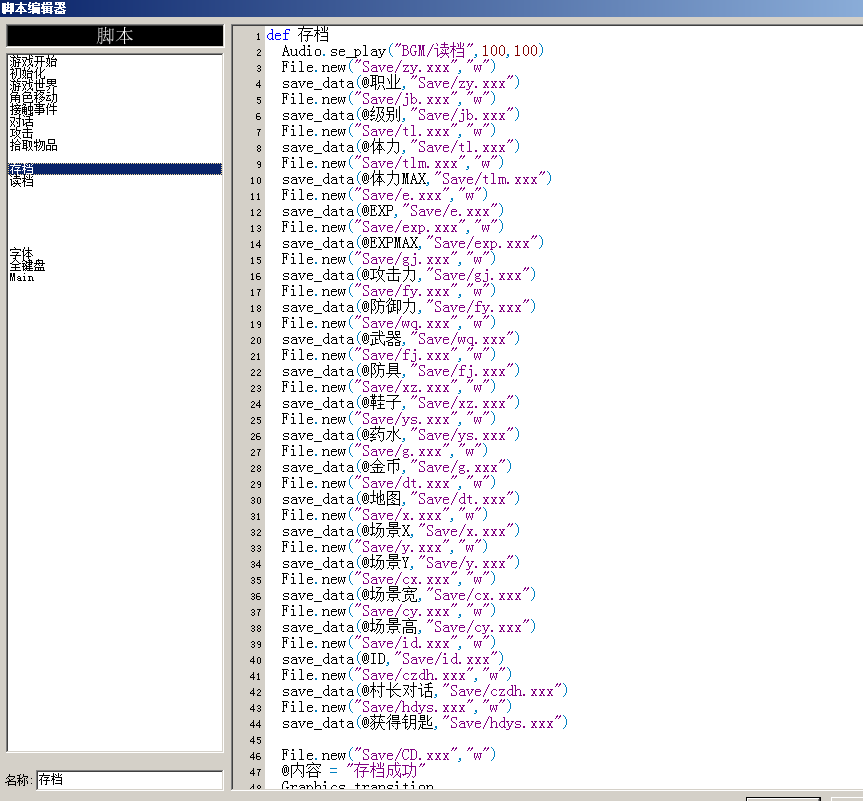Click the save_data(@EXPMAX code line
The height and width of the screenshot is (801, 863).
tap(413, 243)
